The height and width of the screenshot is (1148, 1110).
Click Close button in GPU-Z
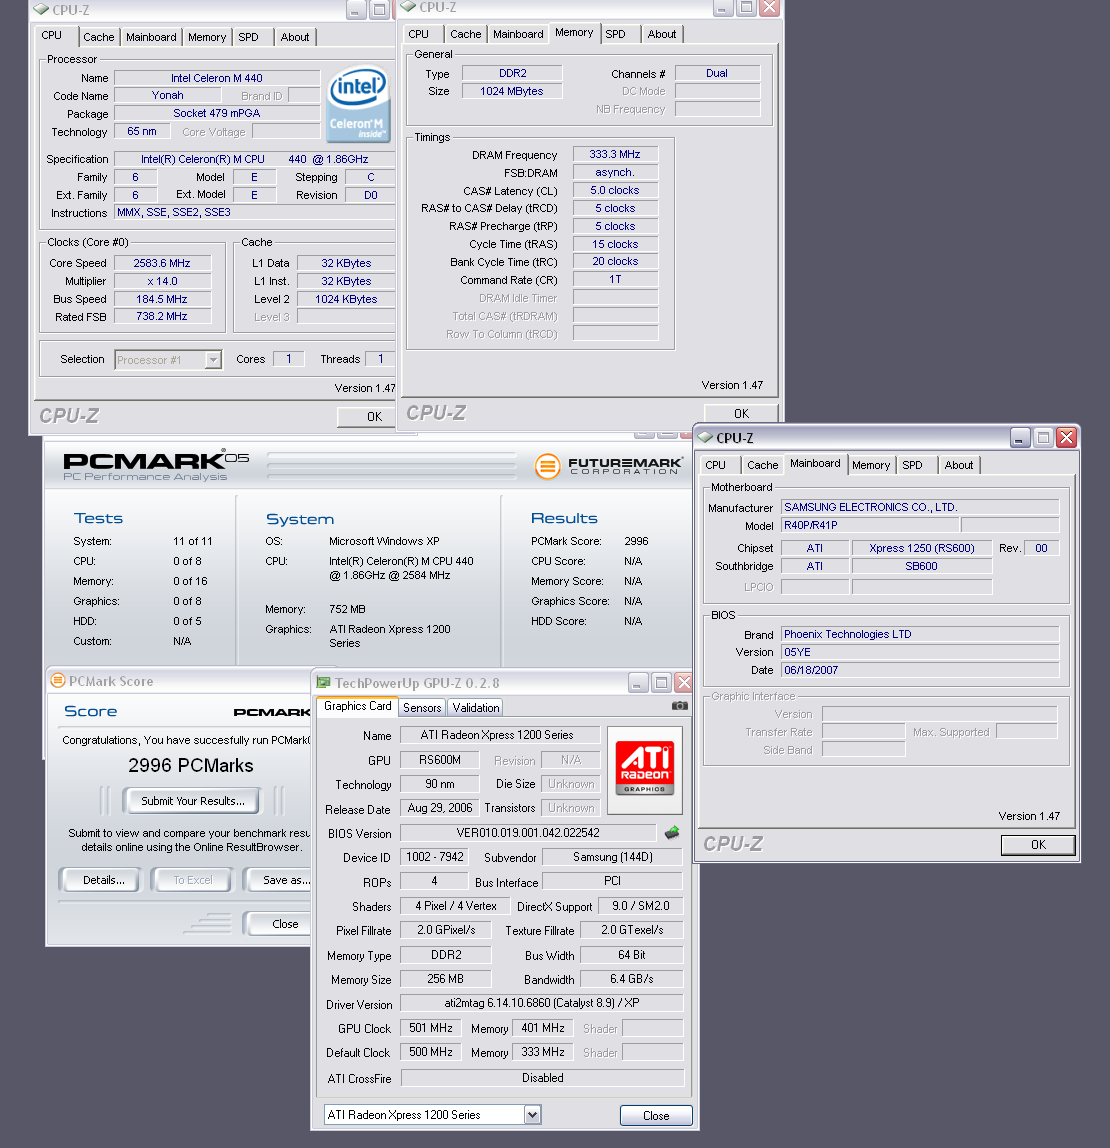pos(656,1115)
